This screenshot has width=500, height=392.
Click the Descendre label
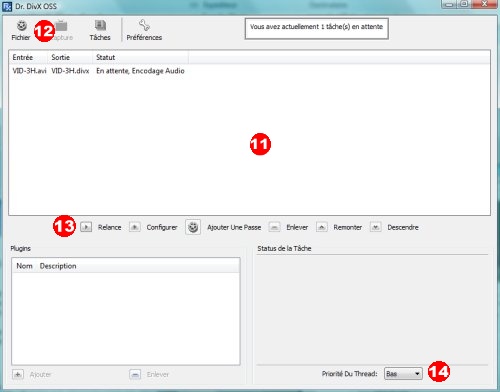(x=403, y=227)
